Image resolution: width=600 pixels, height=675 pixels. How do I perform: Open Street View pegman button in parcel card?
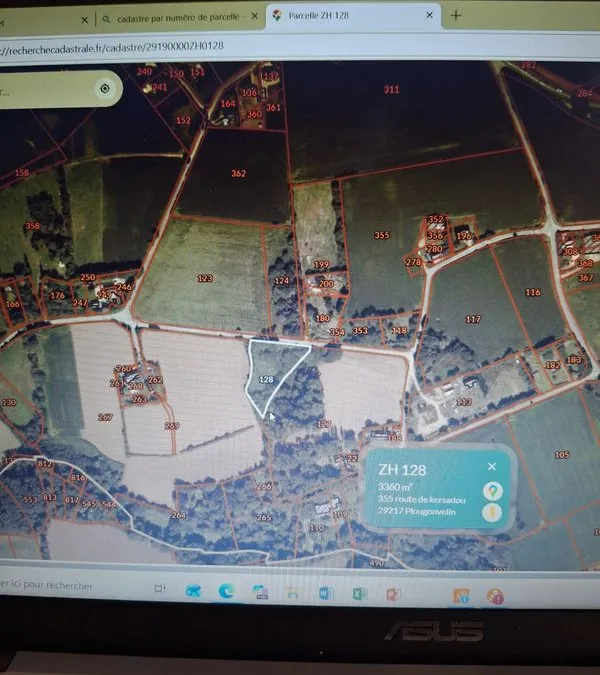tap(493, 512)
